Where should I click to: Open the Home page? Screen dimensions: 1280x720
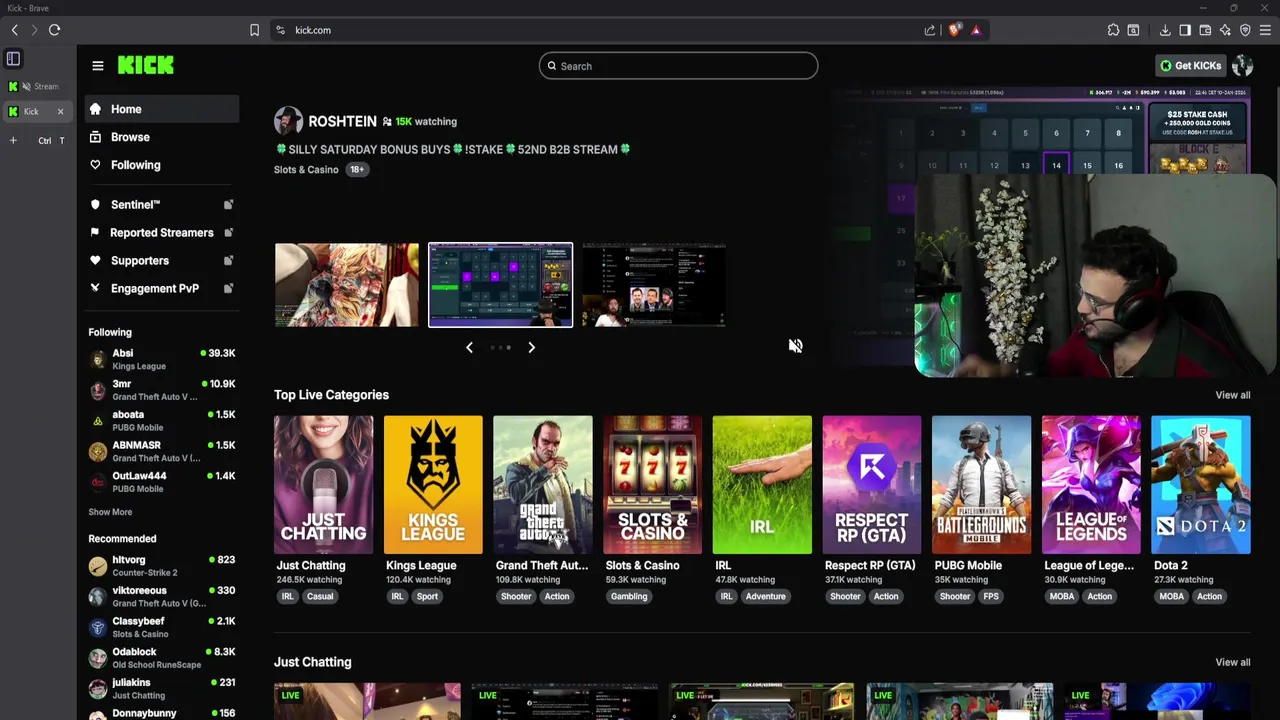pos(162,109)
